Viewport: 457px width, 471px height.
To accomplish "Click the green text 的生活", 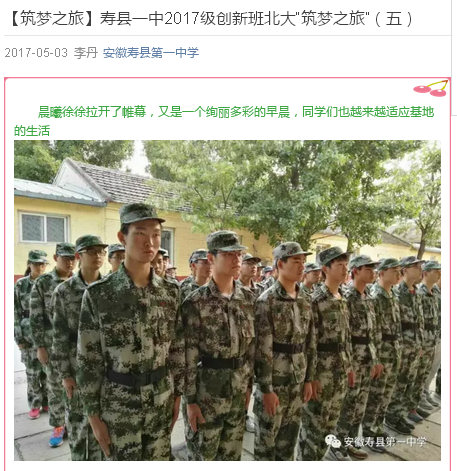I will click(32, 131).
